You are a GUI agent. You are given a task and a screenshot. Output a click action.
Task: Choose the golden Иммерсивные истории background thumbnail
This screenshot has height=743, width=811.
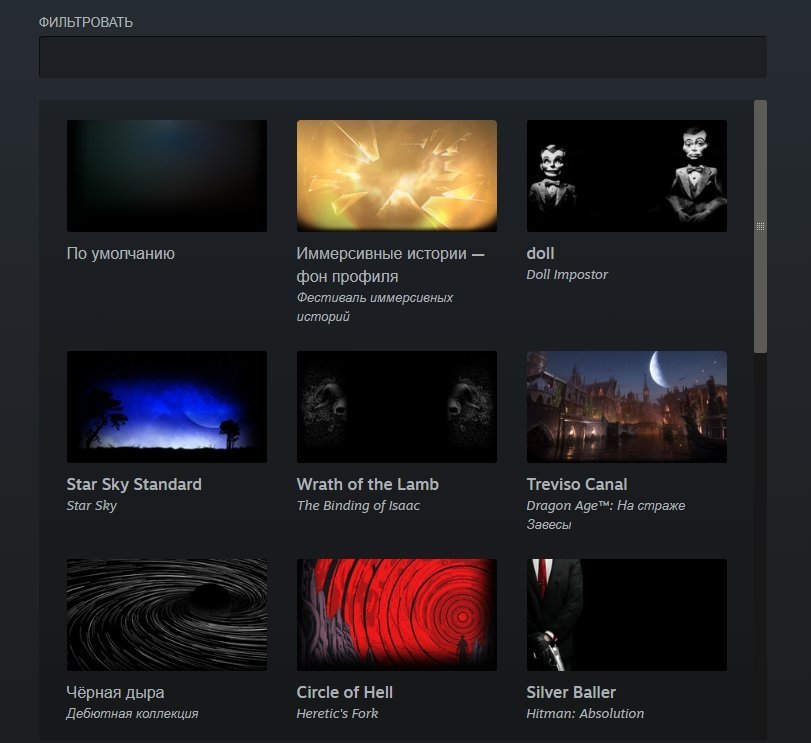[x=397, y=176]
